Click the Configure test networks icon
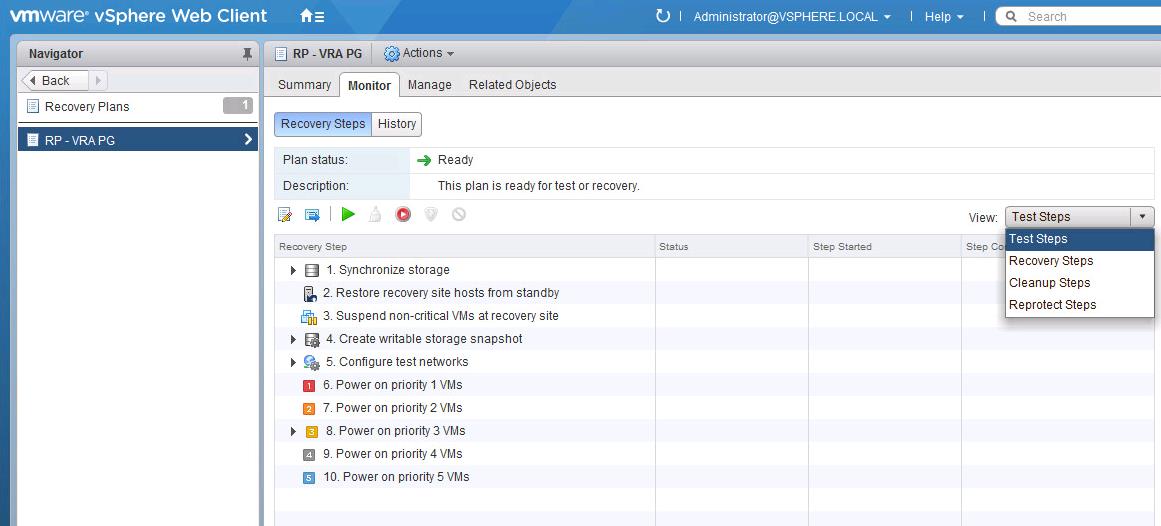Image resolution: width=1161 pixels, height=526 pixels. (312, 362)
